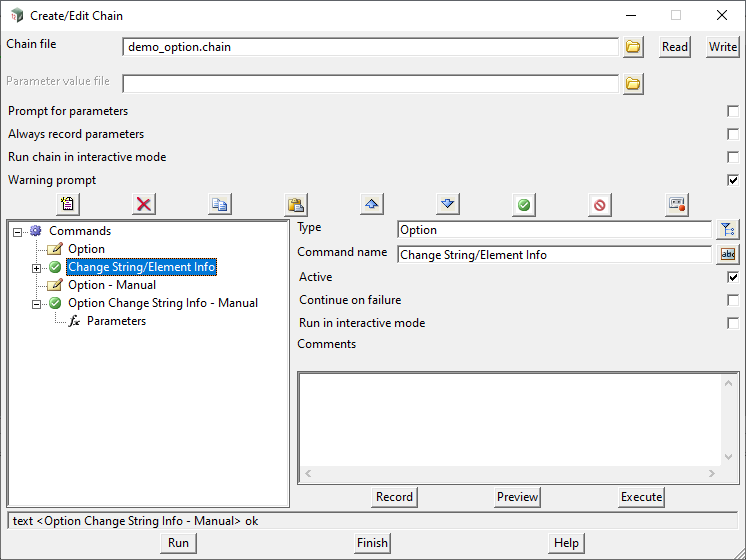
Task: Open Command name abc picker icon
Action: [728, 255]
